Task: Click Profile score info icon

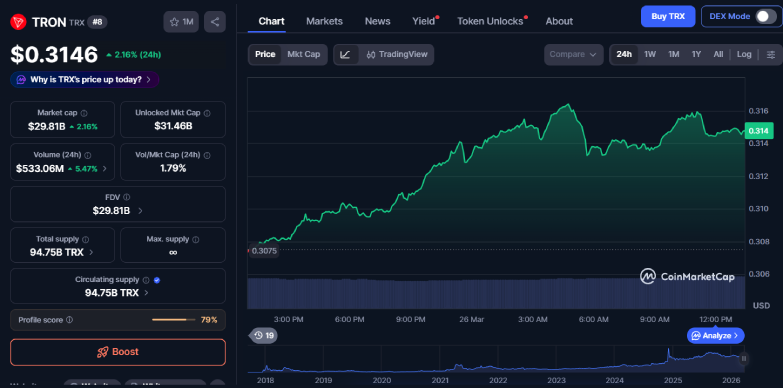Action: pos(69,320)
